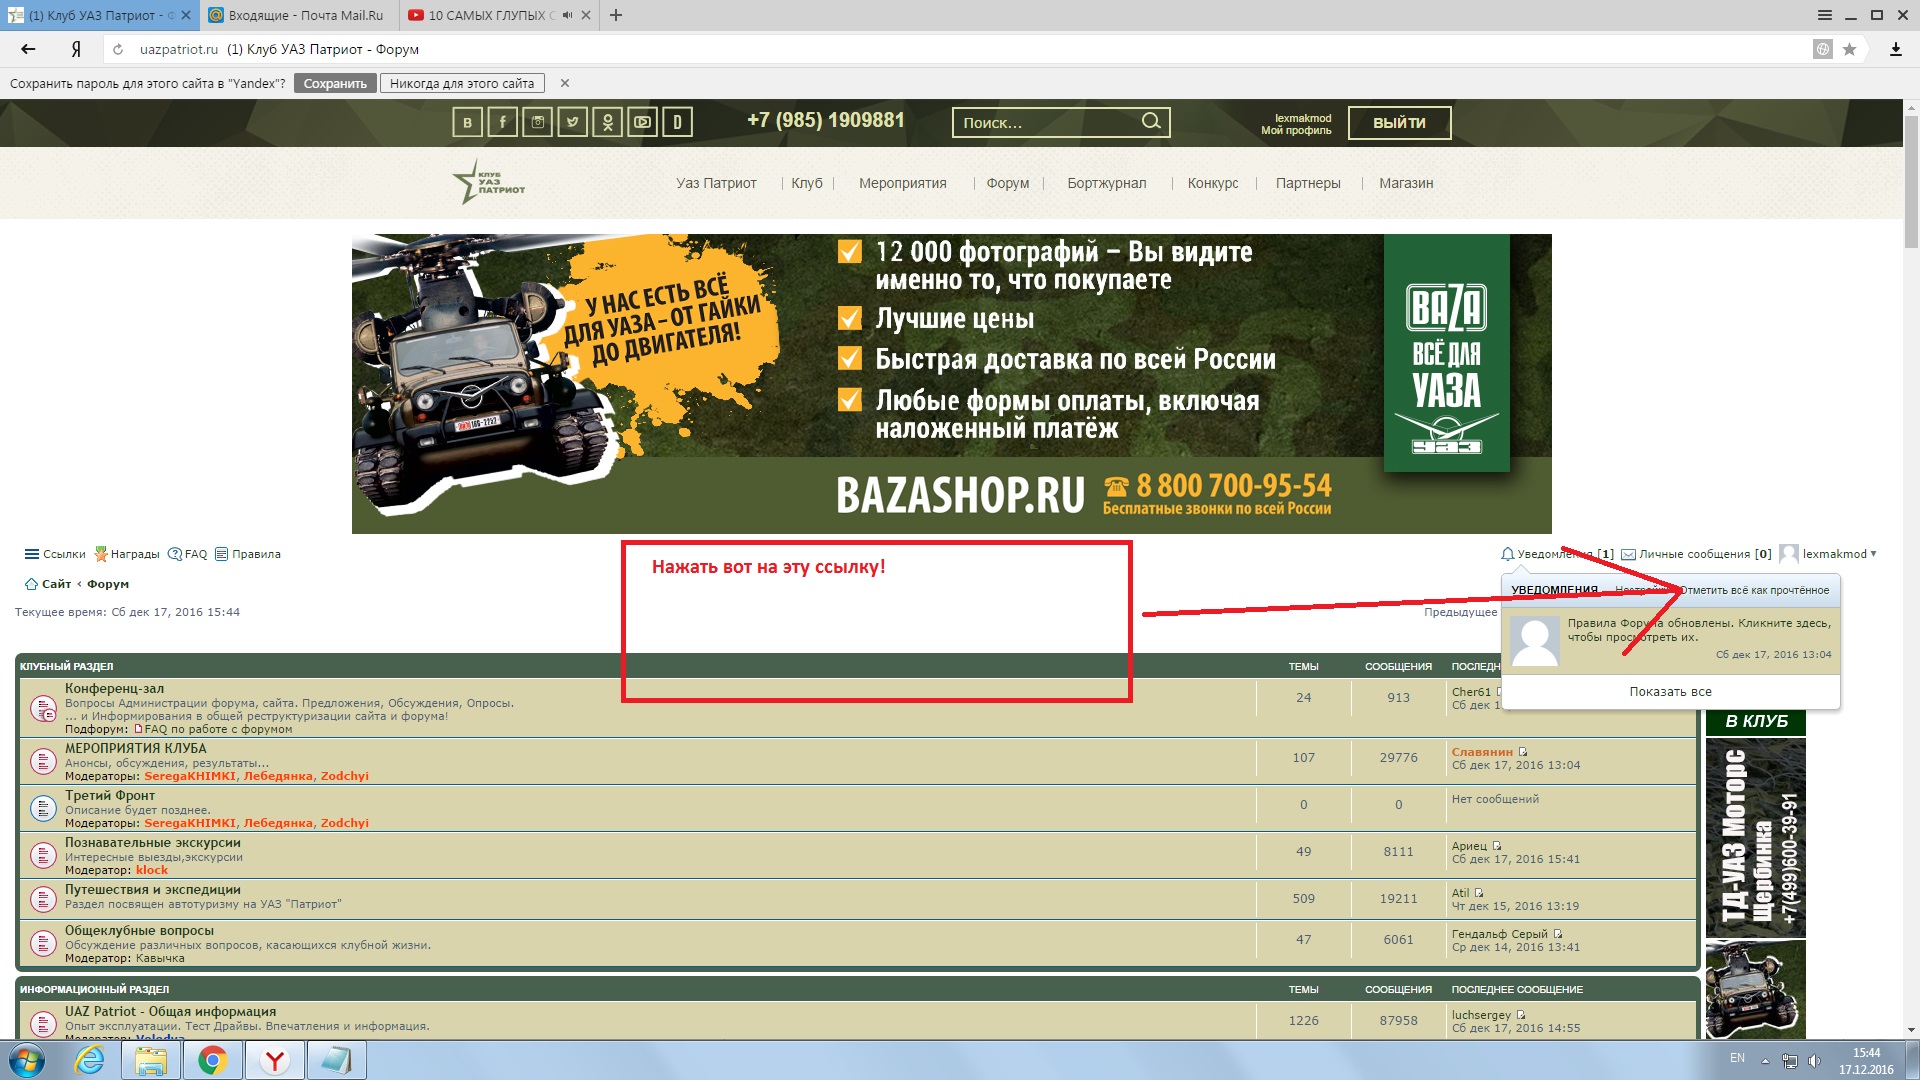The width and height of the screenshot is (1920, 1080).
Task: Click the YouTube icon in header
Action: coord(642,123)
